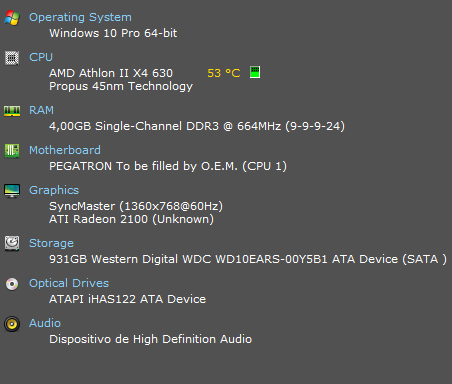This screenshot has width=452, height=384.
Task: Click the Optical Drives disc icon
Action: pyautogui.click(x=12, y=284)
